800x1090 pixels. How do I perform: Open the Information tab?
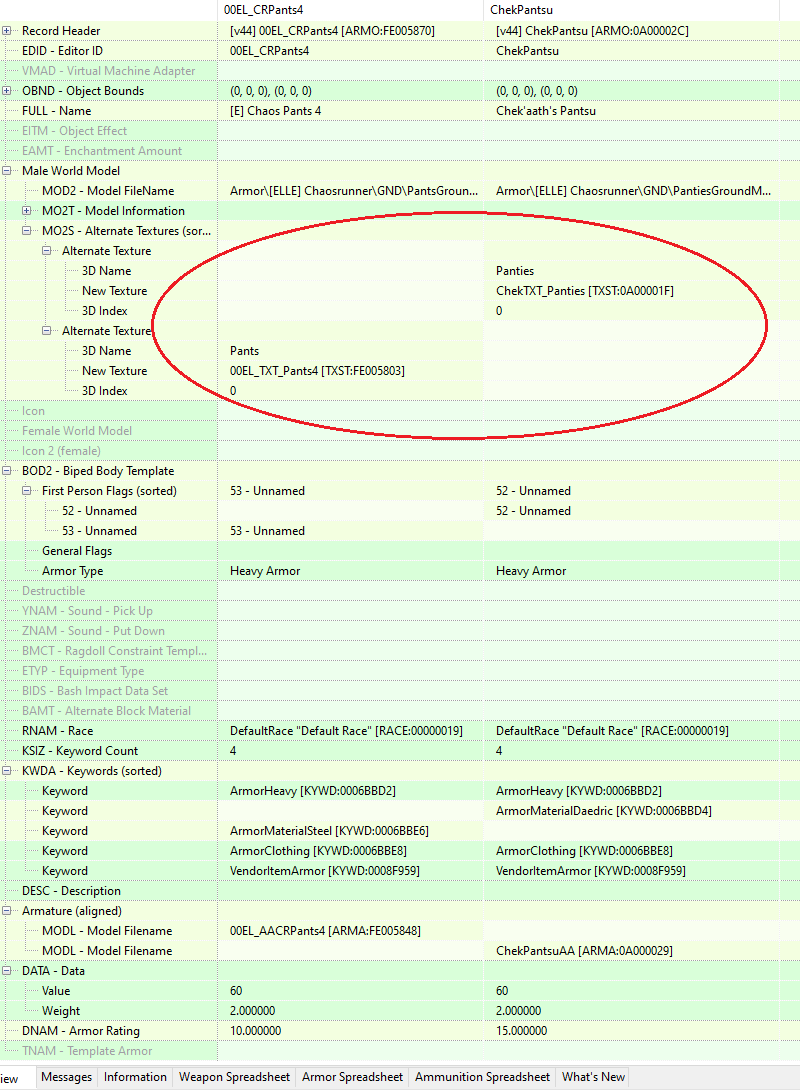135,1077
